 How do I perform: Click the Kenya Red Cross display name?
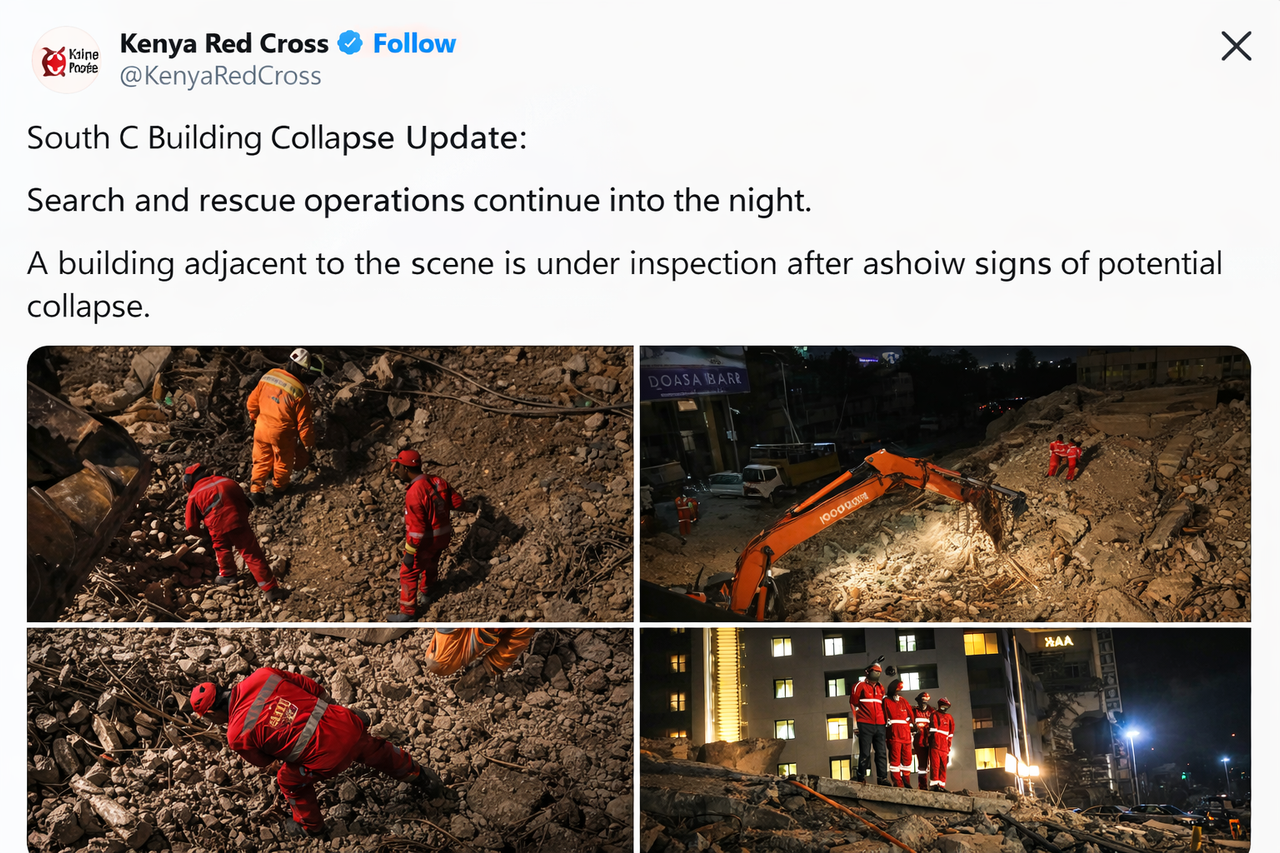tap(224, 43)
